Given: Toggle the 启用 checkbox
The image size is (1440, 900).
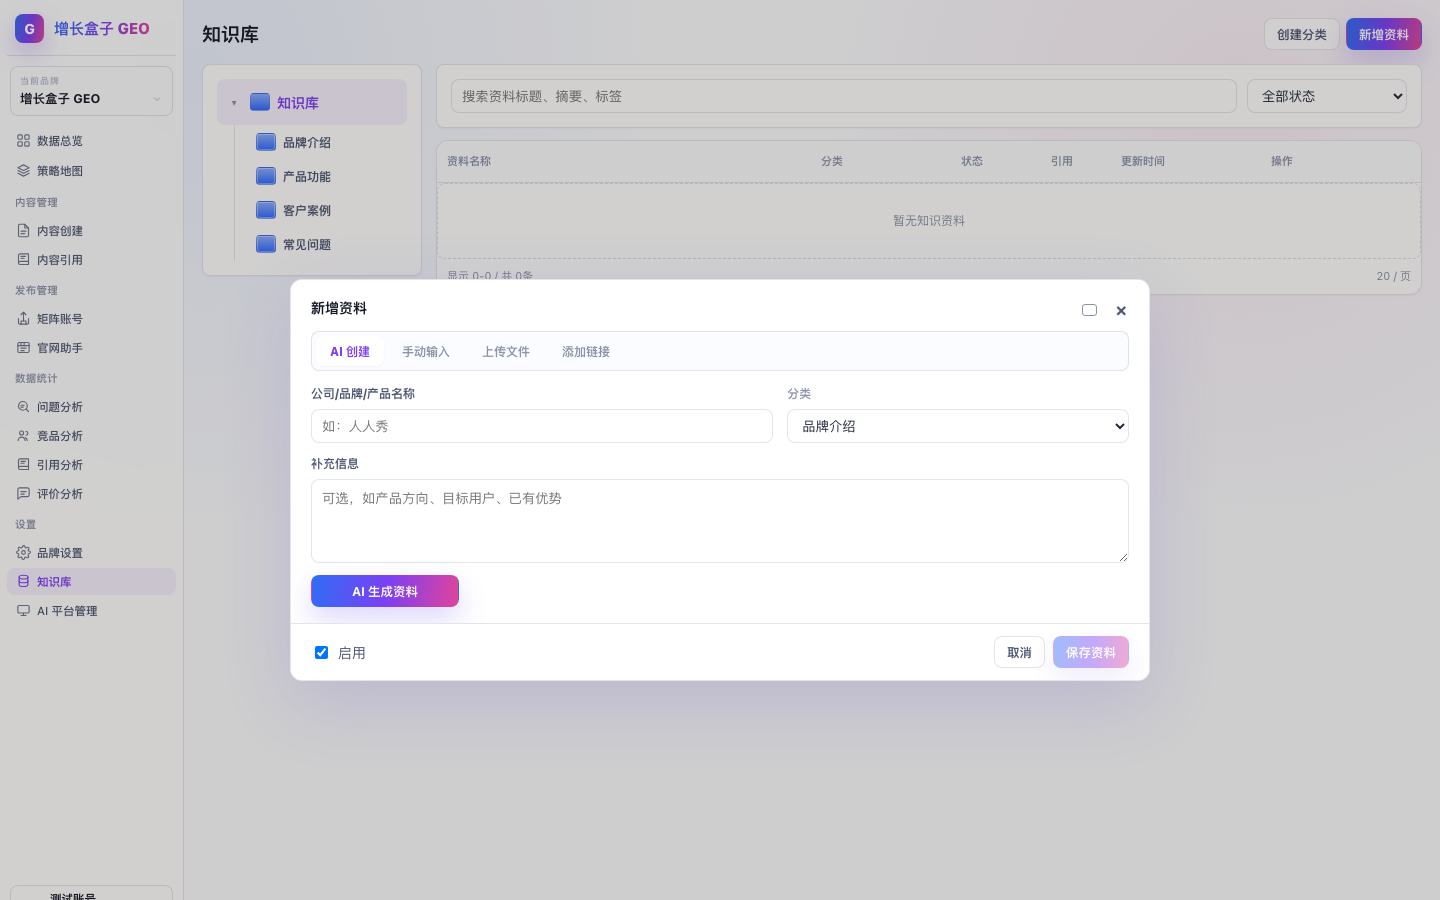Looking at the screenshot, I should [322, 652].
